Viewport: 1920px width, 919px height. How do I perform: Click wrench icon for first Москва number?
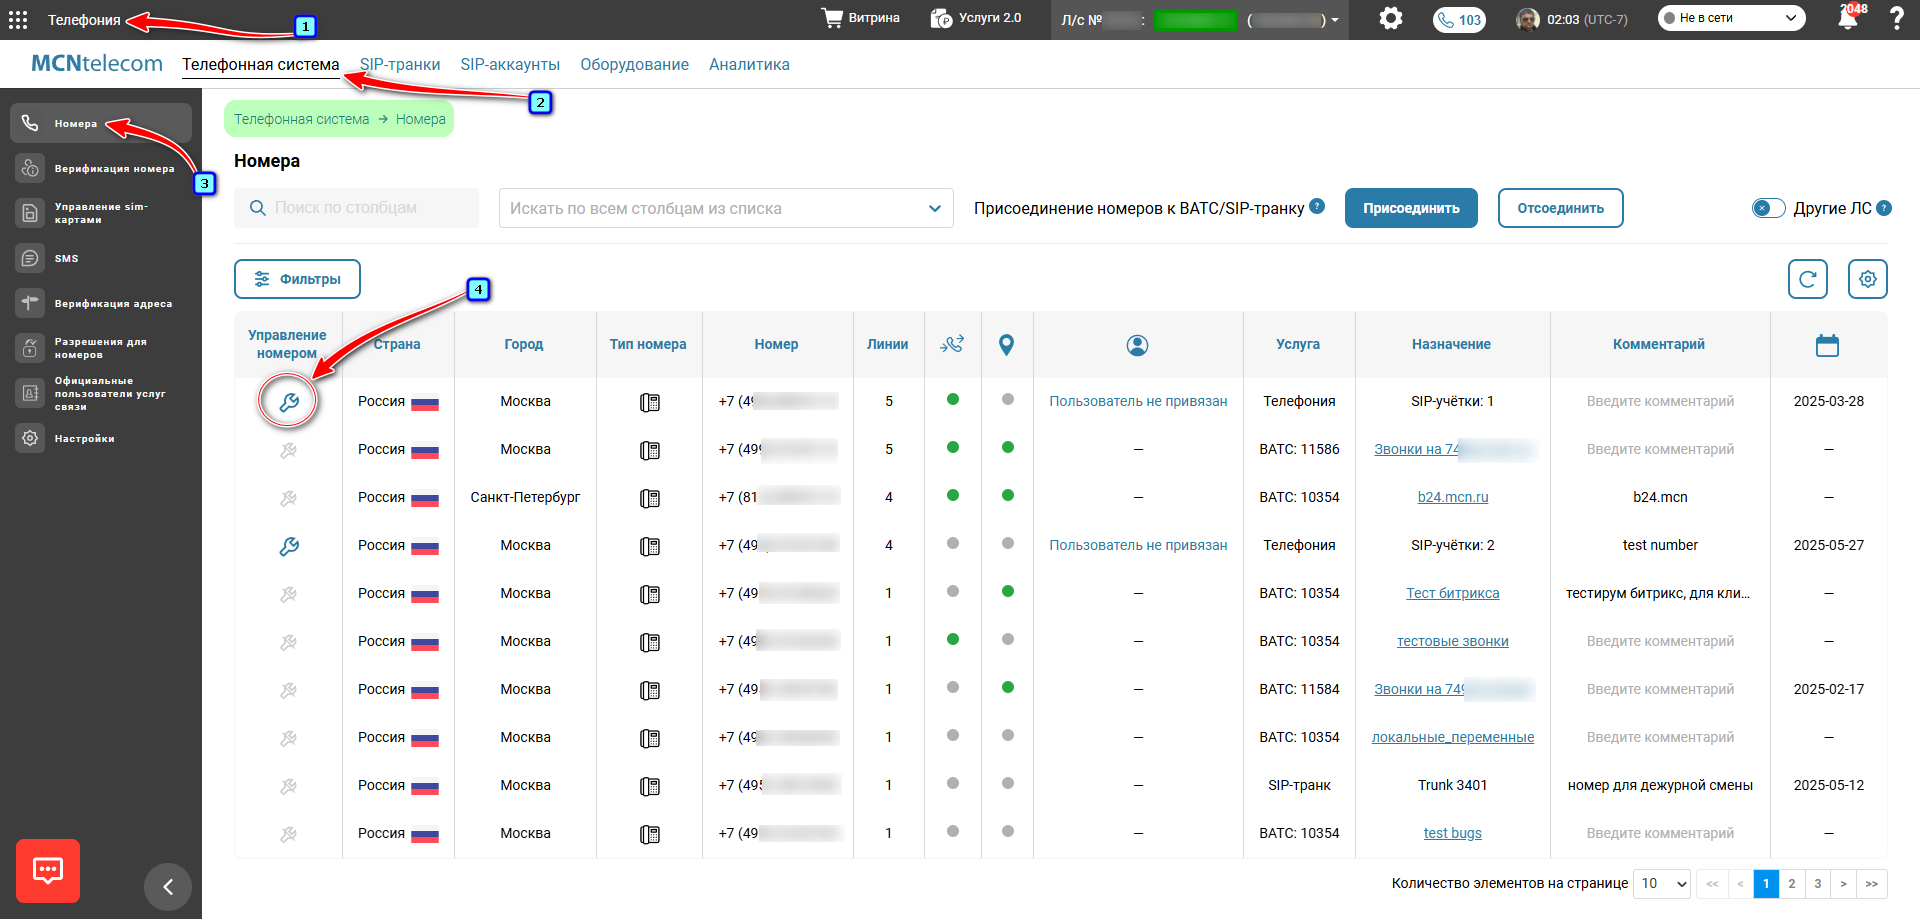click(x=289, y=402)
